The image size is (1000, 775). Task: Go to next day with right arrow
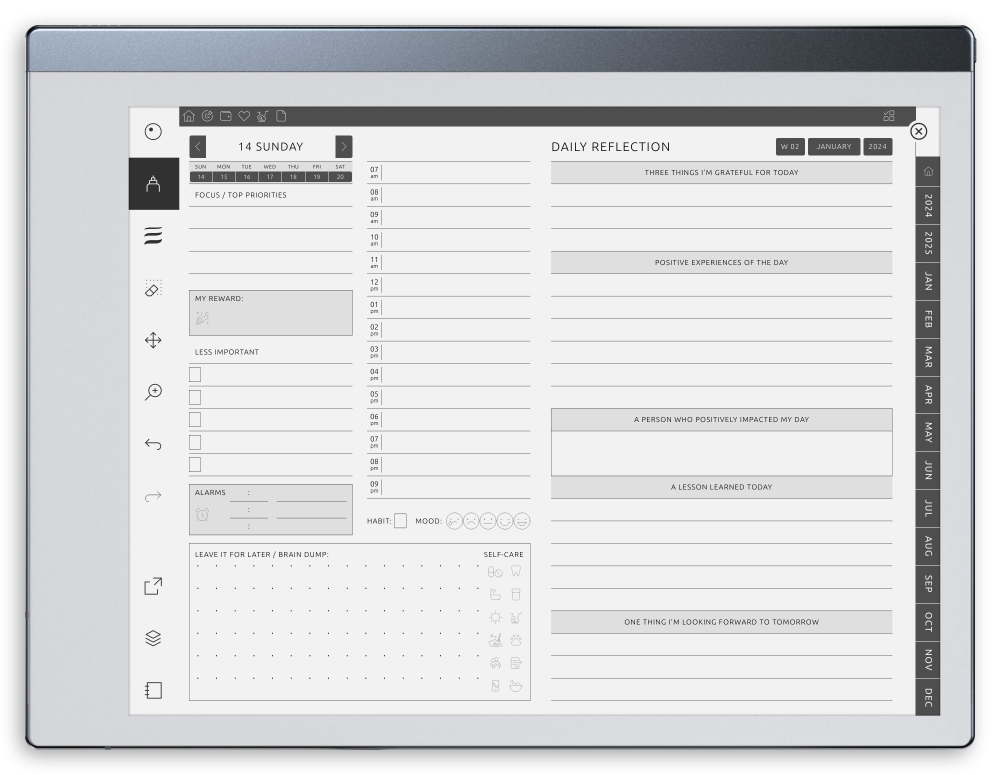point(344,147)
